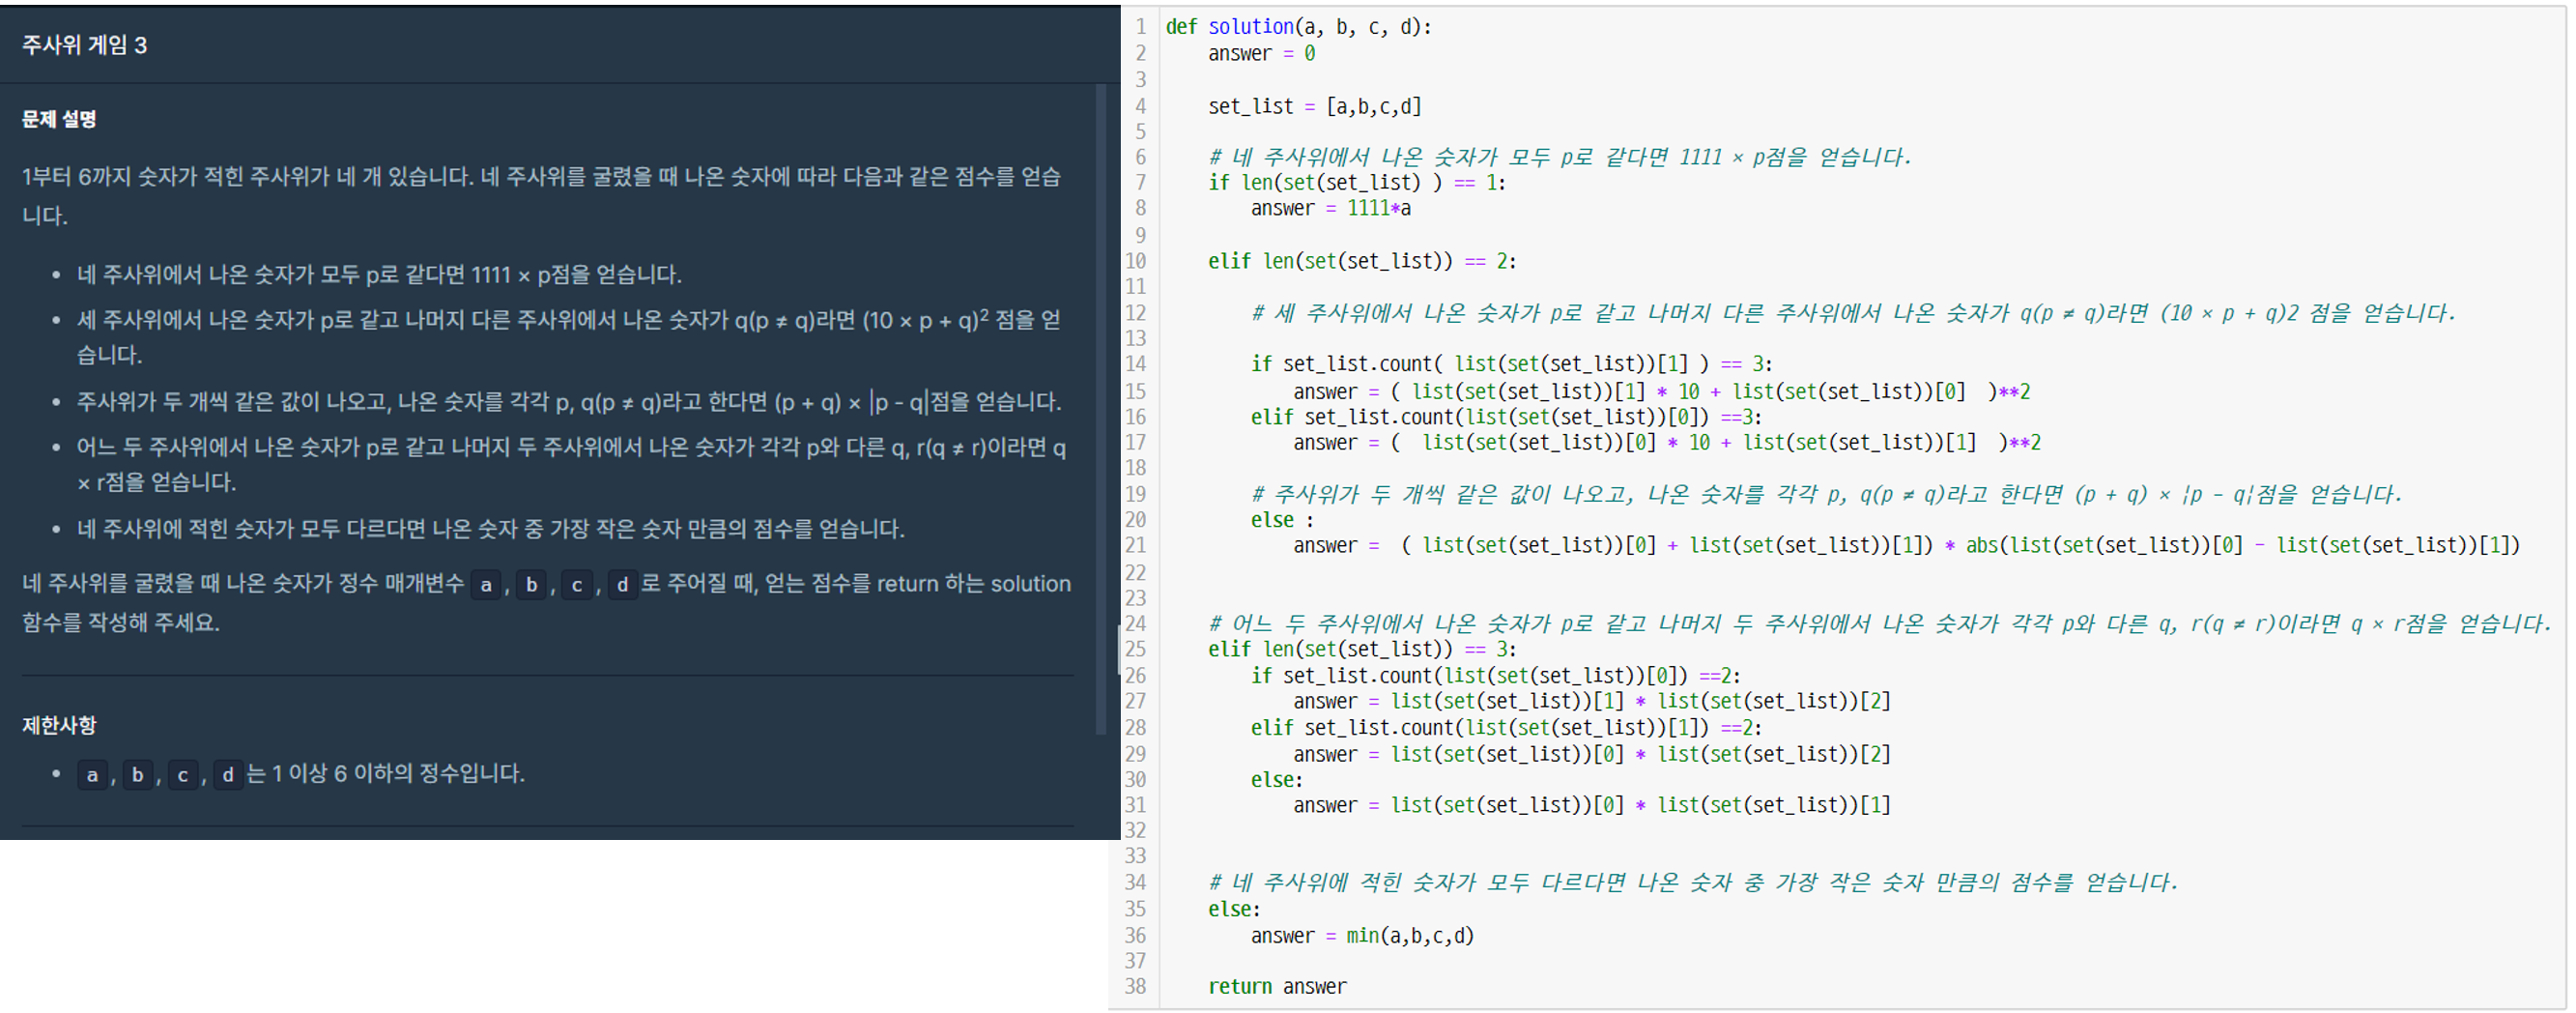Click the 'else:' statement on line 30
This screenshot has width=2576, height=1013.
coord(1277,780)
